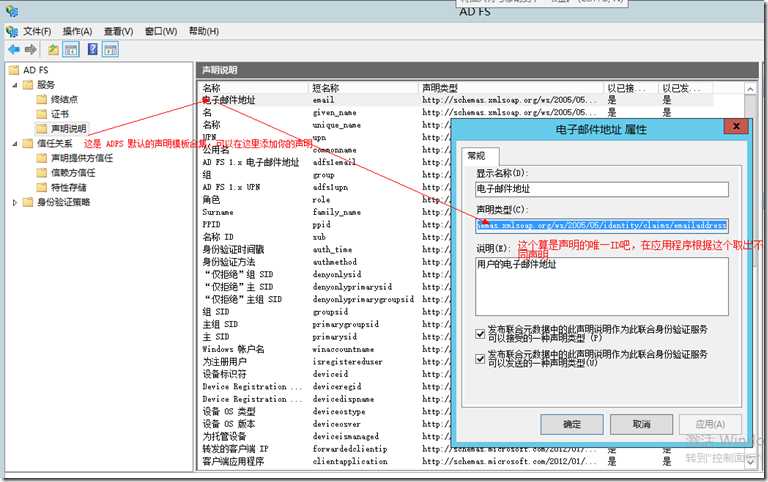This screenshot has height=482, width=768.
Task: Sort by the 名称 column header
Action: 254,88
